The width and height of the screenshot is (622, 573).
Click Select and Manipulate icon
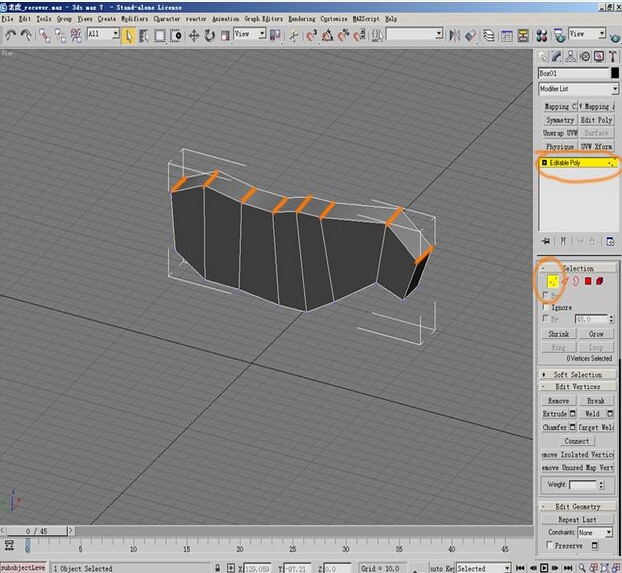coord(294,36)
